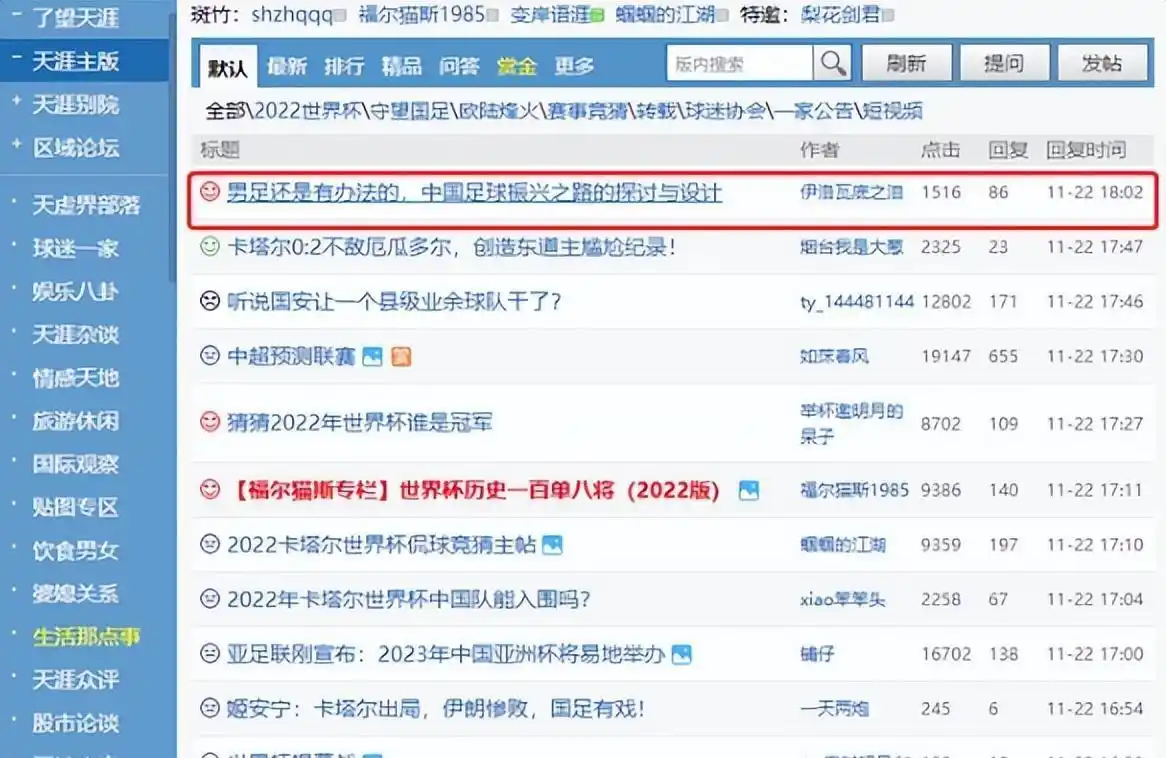Screen dimensions: 1166x758
Task: Click the image icon beside 亚足联刚宣布 thread
Action: (x=683, y=655)
